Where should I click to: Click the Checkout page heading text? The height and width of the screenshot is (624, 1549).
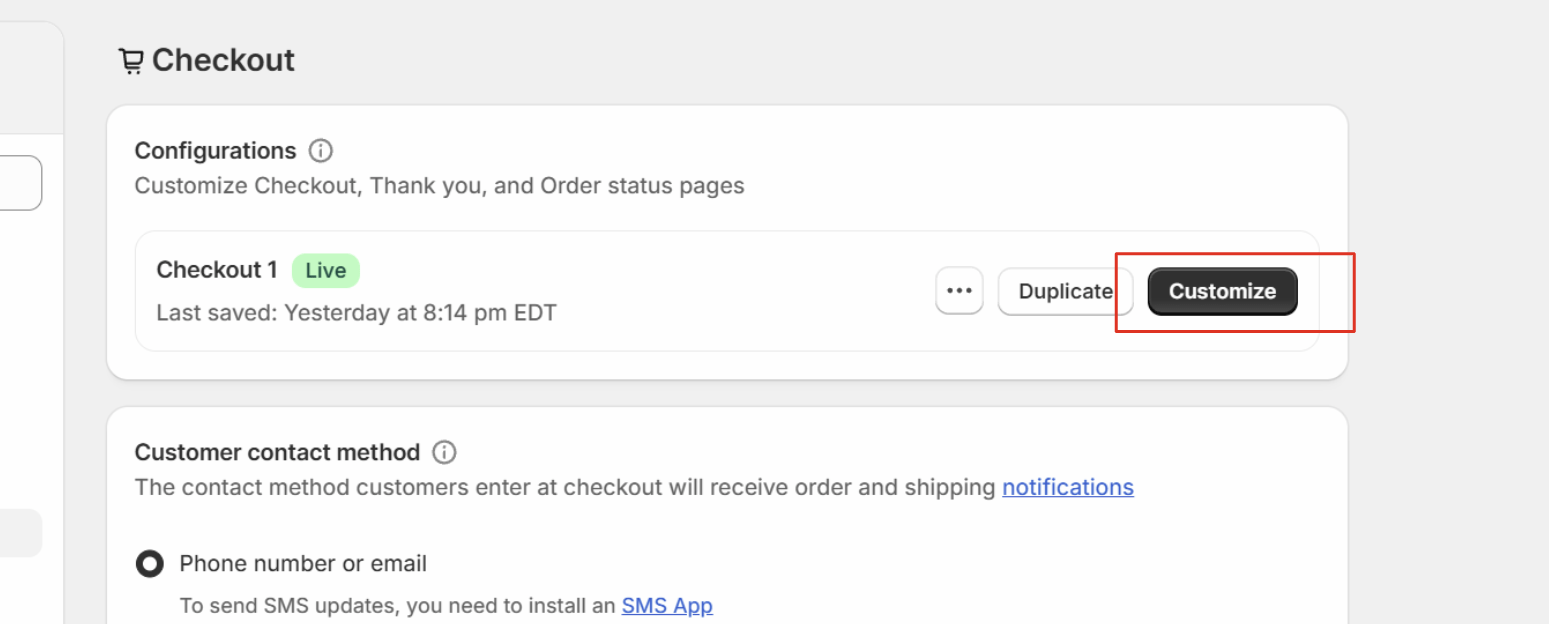click(x=223, y=60)
